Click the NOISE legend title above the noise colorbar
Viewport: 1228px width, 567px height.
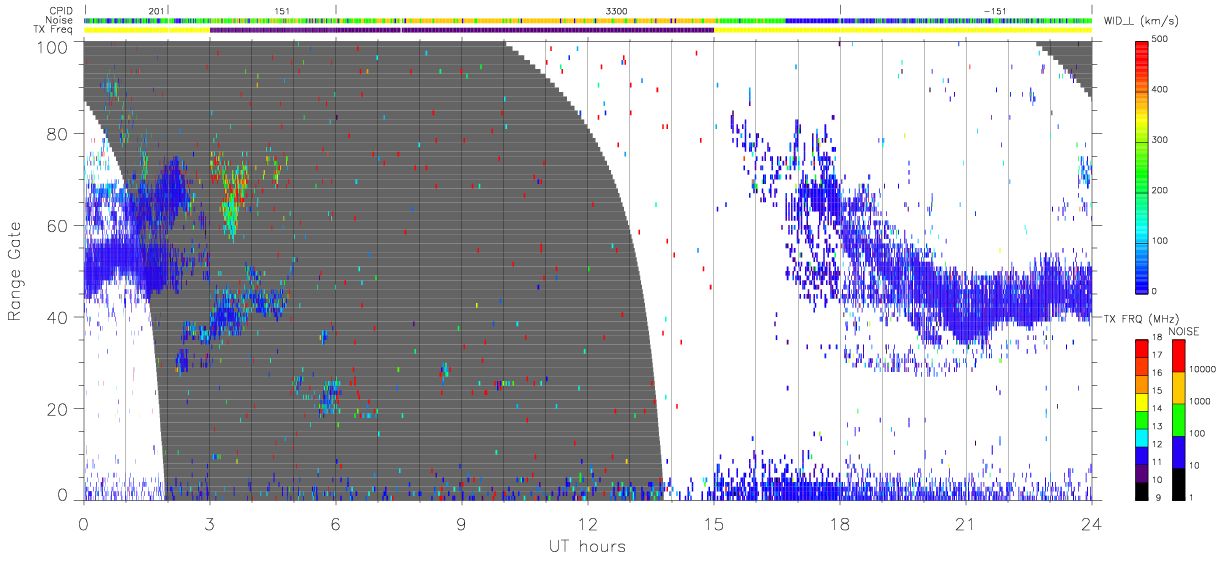click(1185, 331)
